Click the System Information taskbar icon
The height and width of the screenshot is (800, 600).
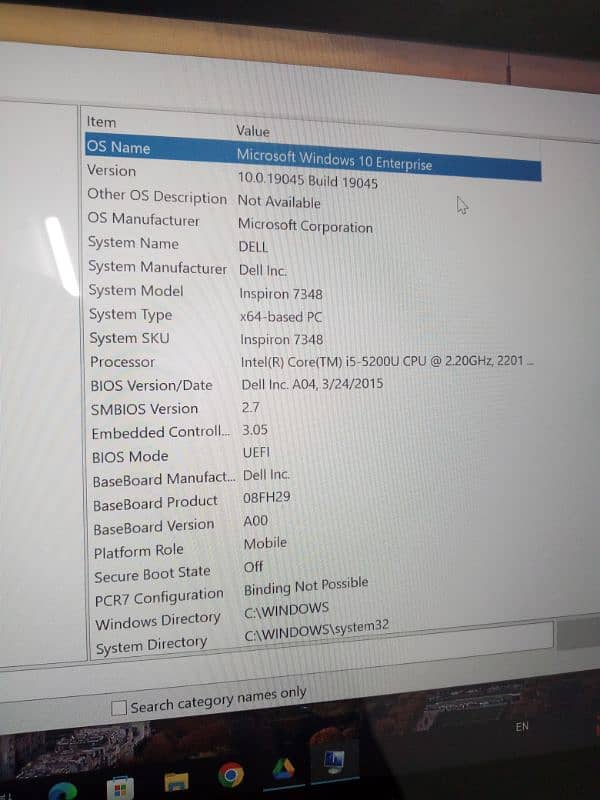click(334, 762)
